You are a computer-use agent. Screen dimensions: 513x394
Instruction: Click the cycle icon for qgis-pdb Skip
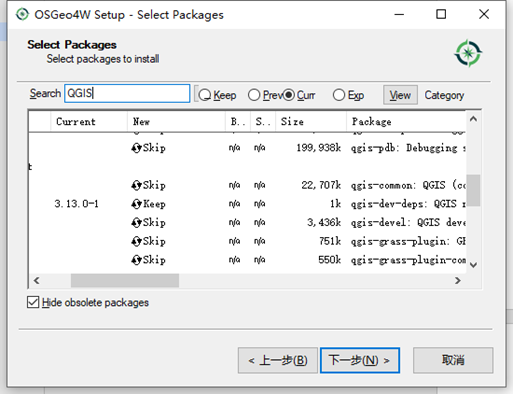tap(136, 148)
